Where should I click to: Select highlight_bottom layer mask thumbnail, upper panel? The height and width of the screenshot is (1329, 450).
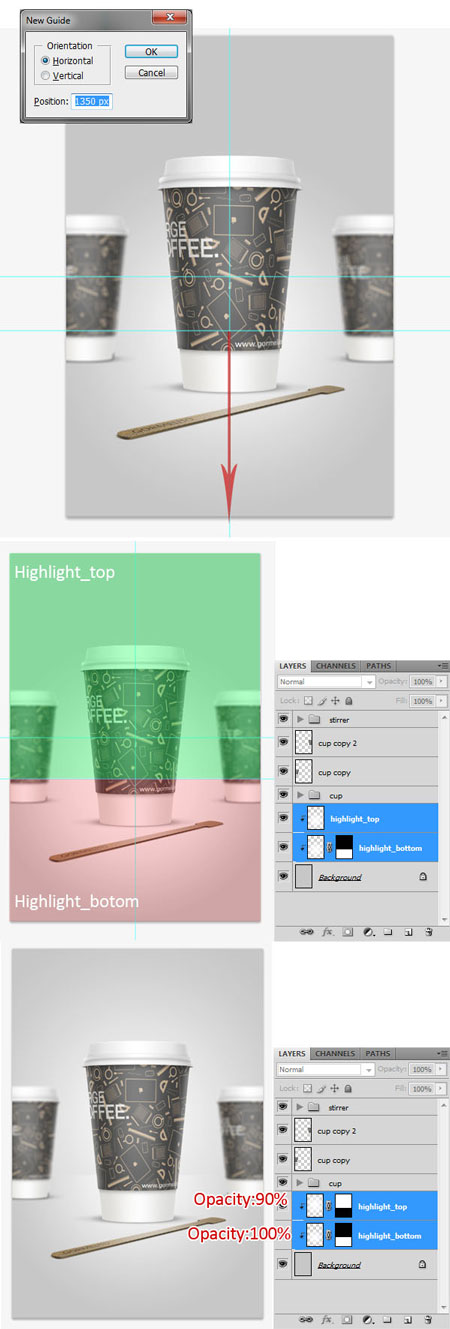point(344,847)
